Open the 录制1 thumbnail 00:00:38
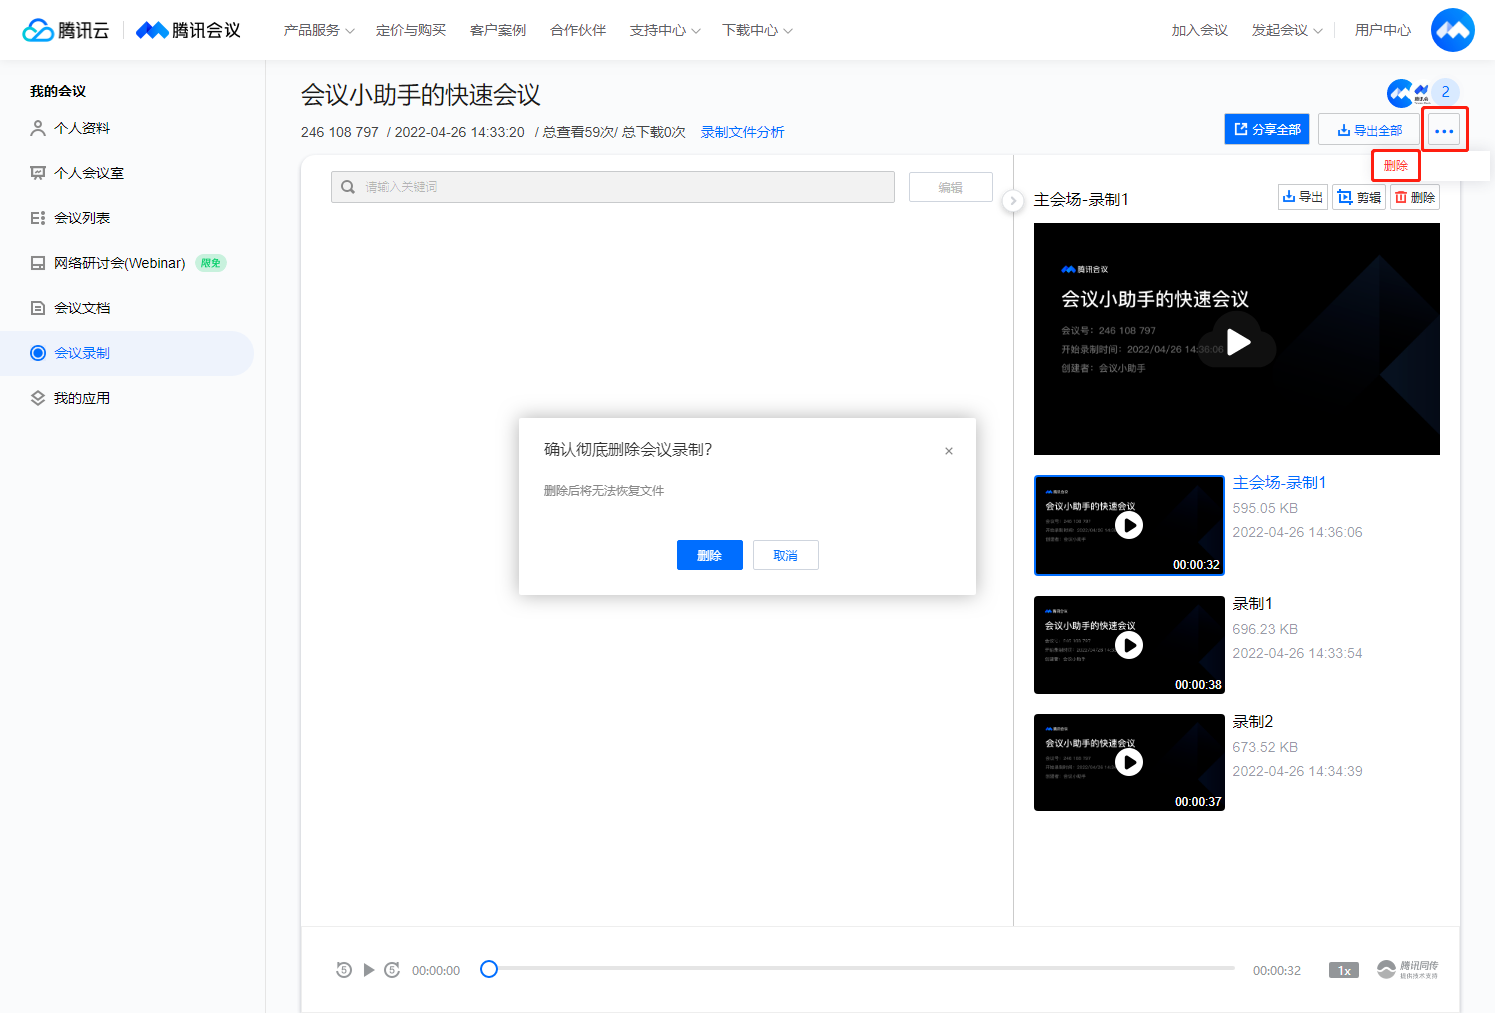 pyautogui.click(x=1129, y=645)
